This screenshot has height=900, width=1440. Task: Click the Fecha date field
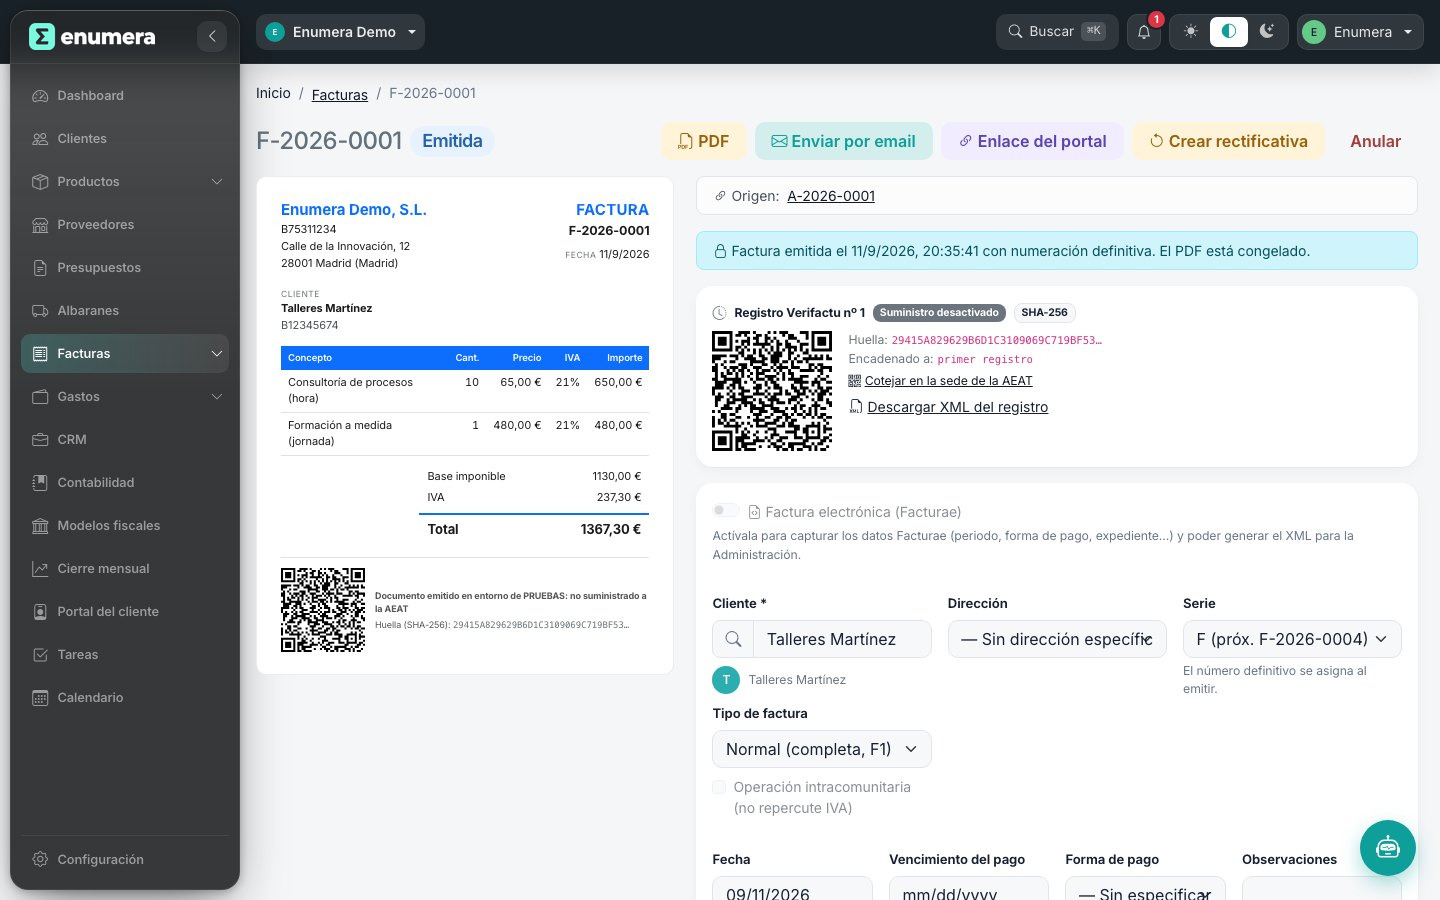792,888
